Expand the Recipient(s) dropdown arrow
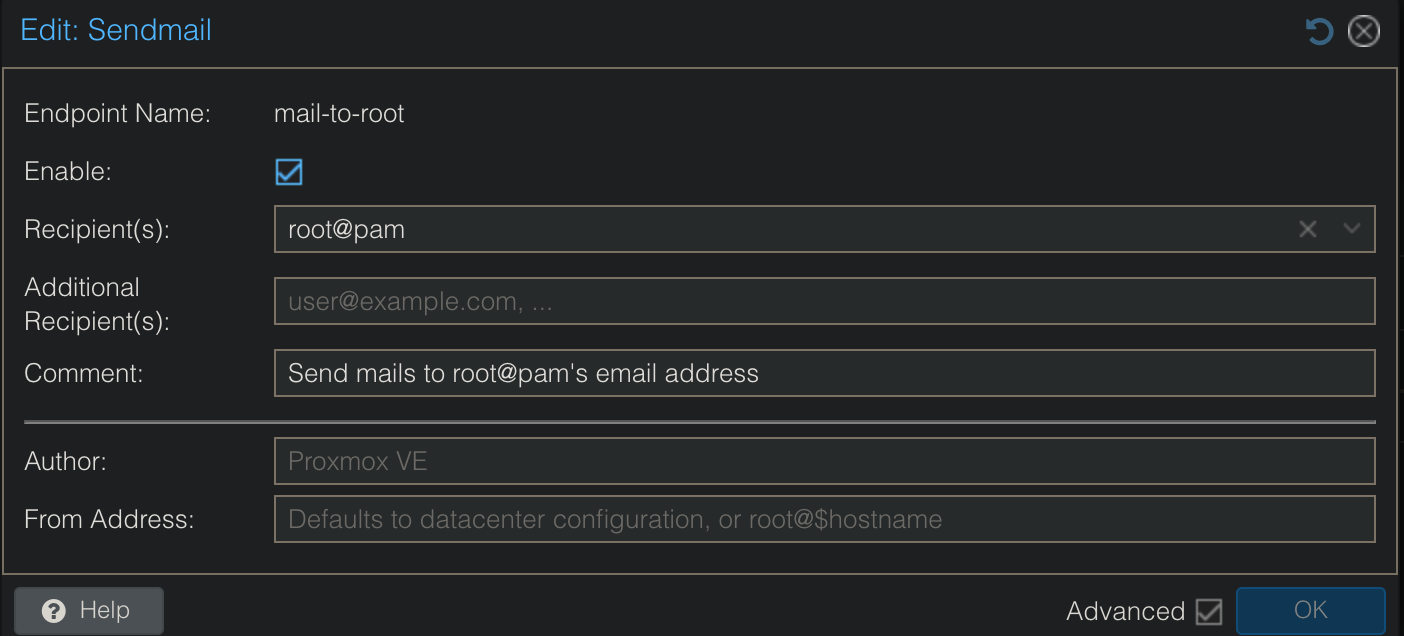Image resolution: width=1404 pixels, height=636 pixels. tap(1352, 229)
